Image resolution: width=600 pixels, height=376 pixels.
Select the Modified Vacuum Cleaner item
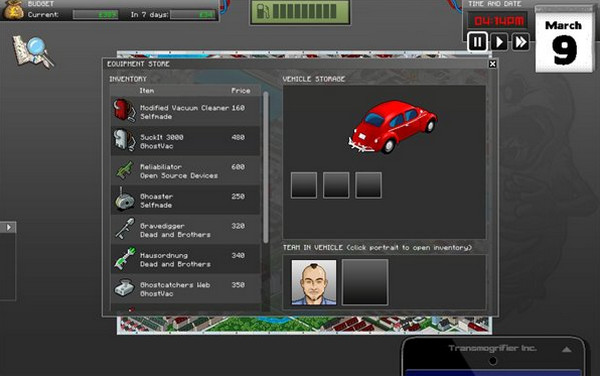point(186,111)
